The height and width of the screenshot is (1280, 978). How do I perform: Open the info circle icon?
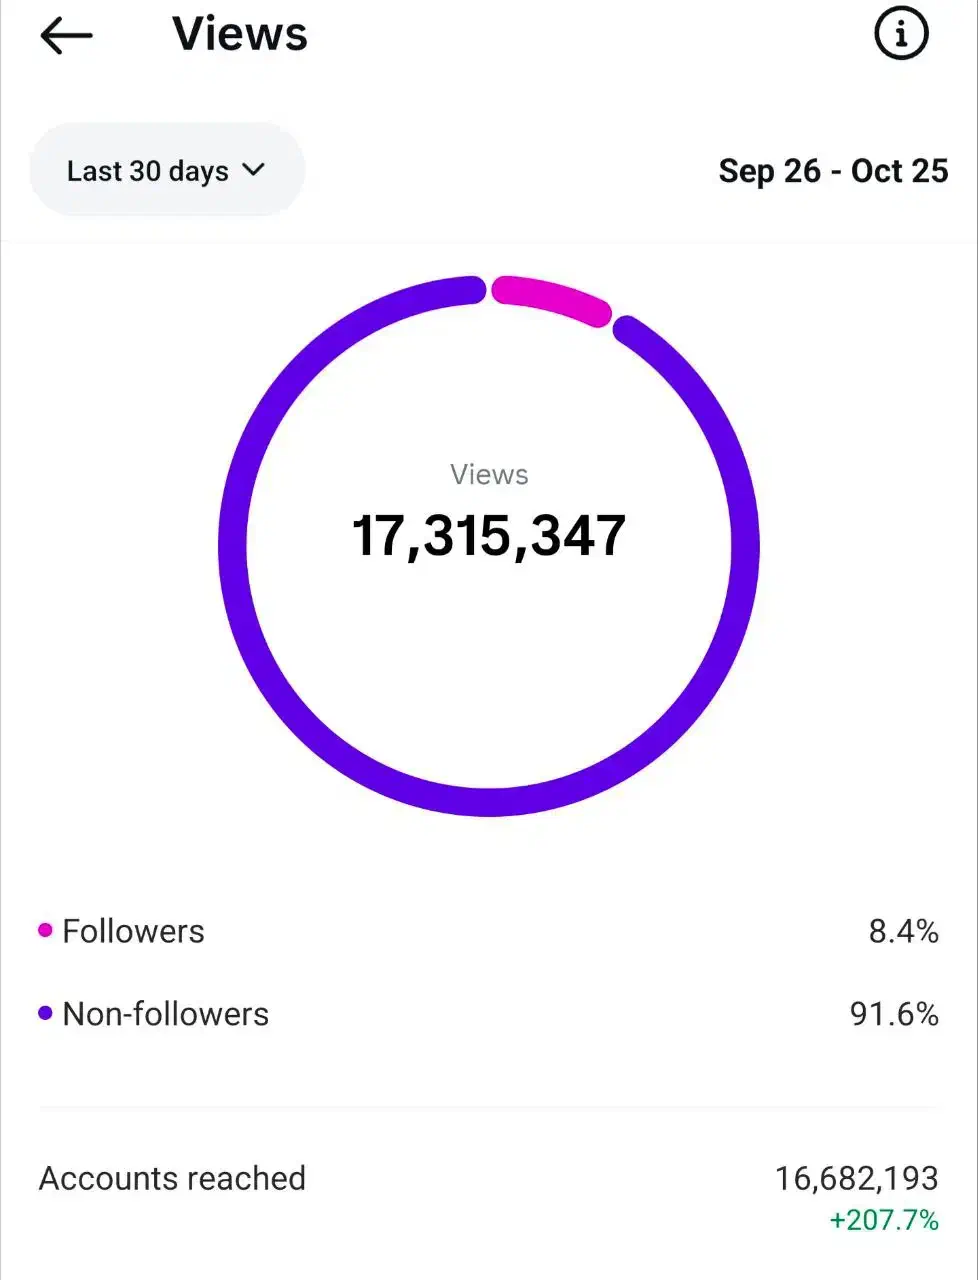[x=900, y=35]
